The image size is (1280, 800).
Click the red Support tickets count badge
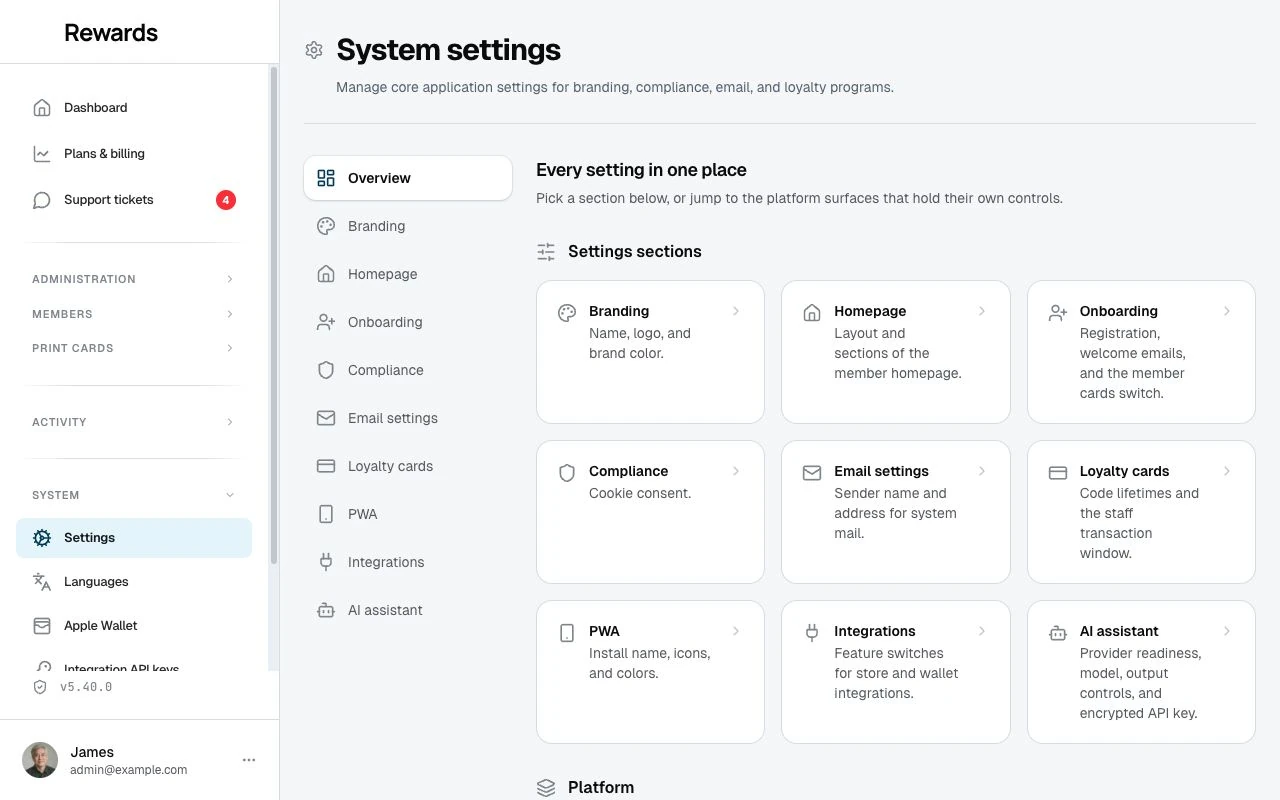(226, 200)
